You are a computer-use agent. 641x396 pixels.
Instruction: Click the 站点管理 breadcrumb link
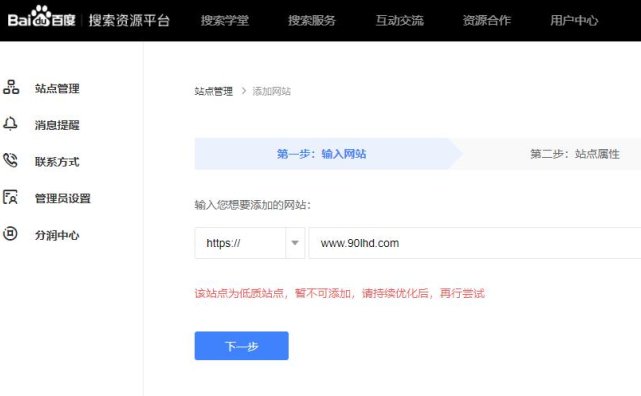[x=214, y=91]
